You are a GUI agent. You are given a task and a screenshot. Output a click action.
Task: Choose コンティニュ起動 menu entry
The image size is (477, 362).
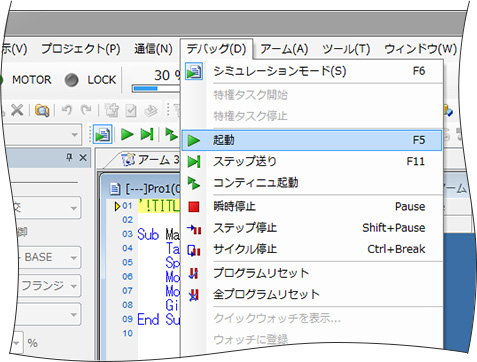click(x=312, y=183)
